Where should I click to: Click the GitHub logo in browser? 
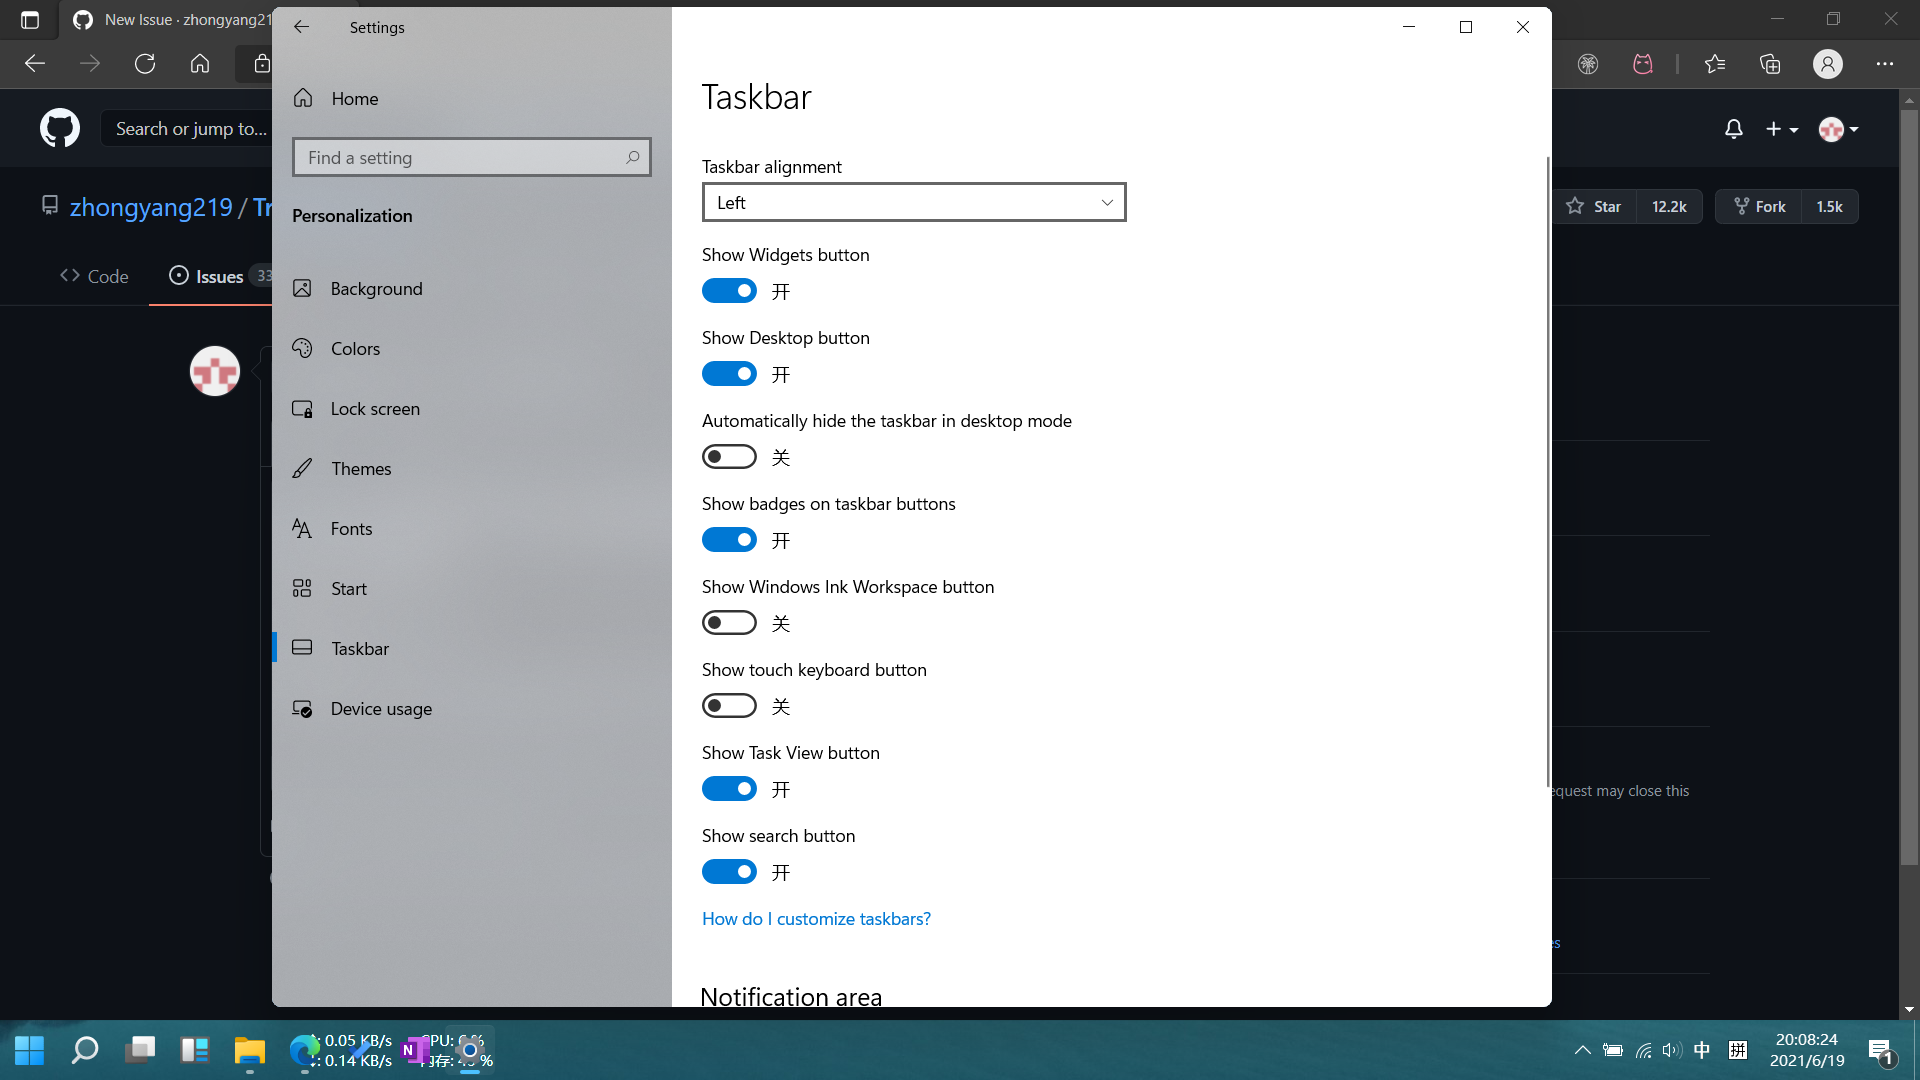(60, 128)
